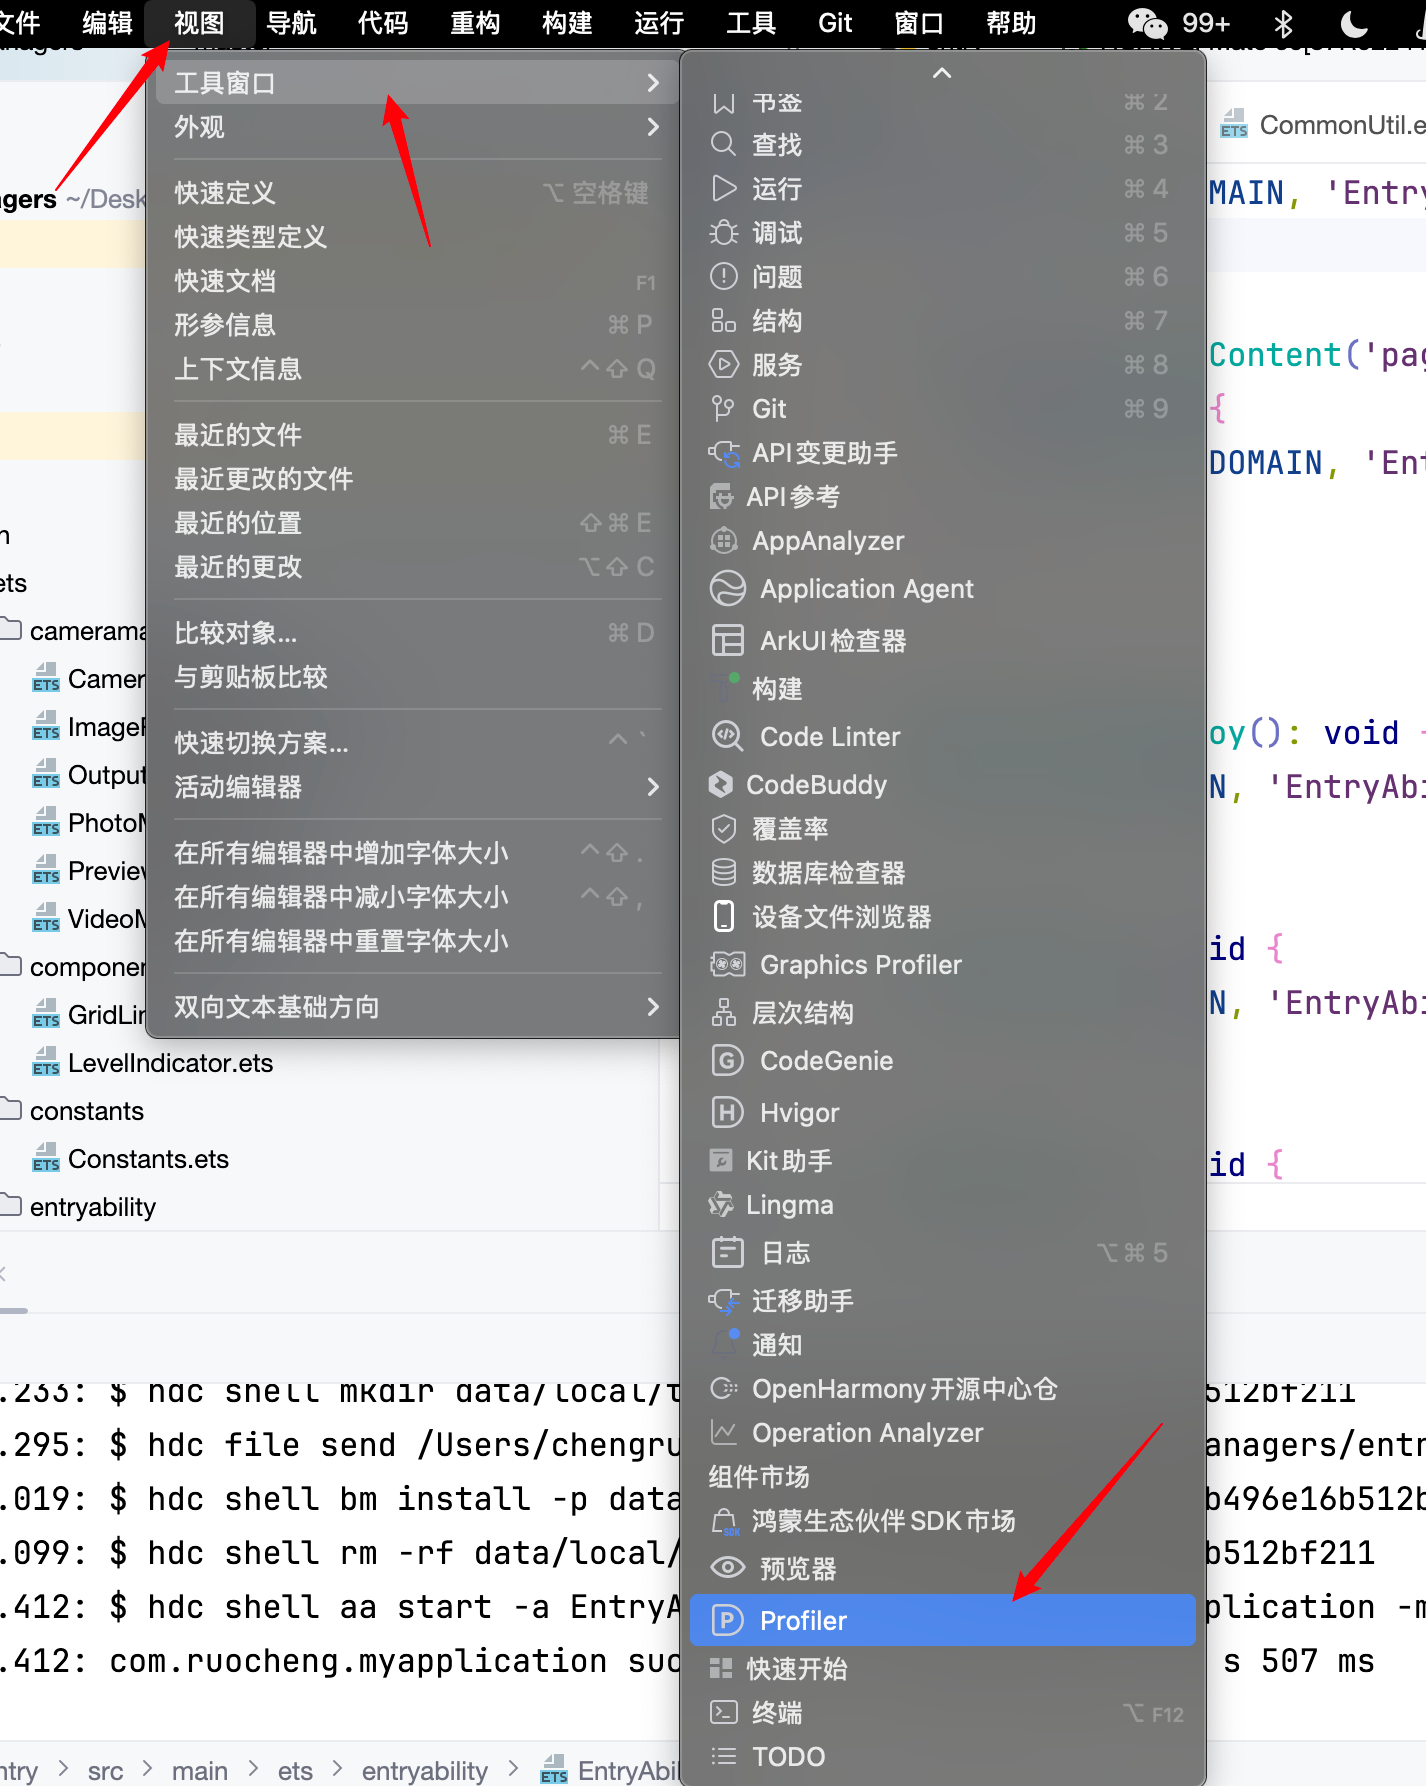The width and height of the screenshot is (1426, 1786).
Task: Click the WeChat icon in the menu bar
Action: 1147,23
